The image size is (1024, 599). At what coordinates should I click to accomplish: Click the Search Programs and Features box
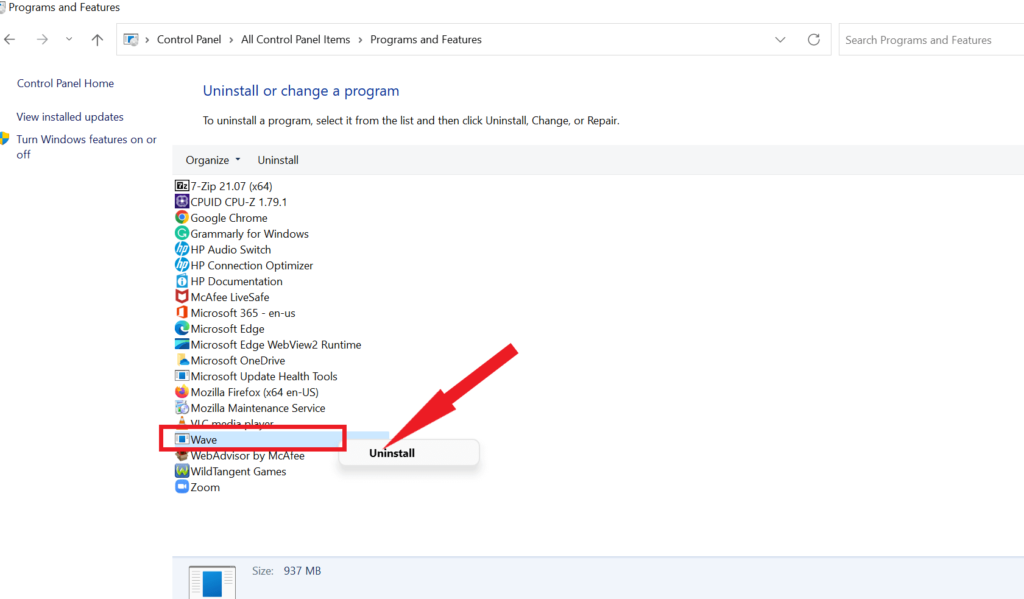[931, 40]
